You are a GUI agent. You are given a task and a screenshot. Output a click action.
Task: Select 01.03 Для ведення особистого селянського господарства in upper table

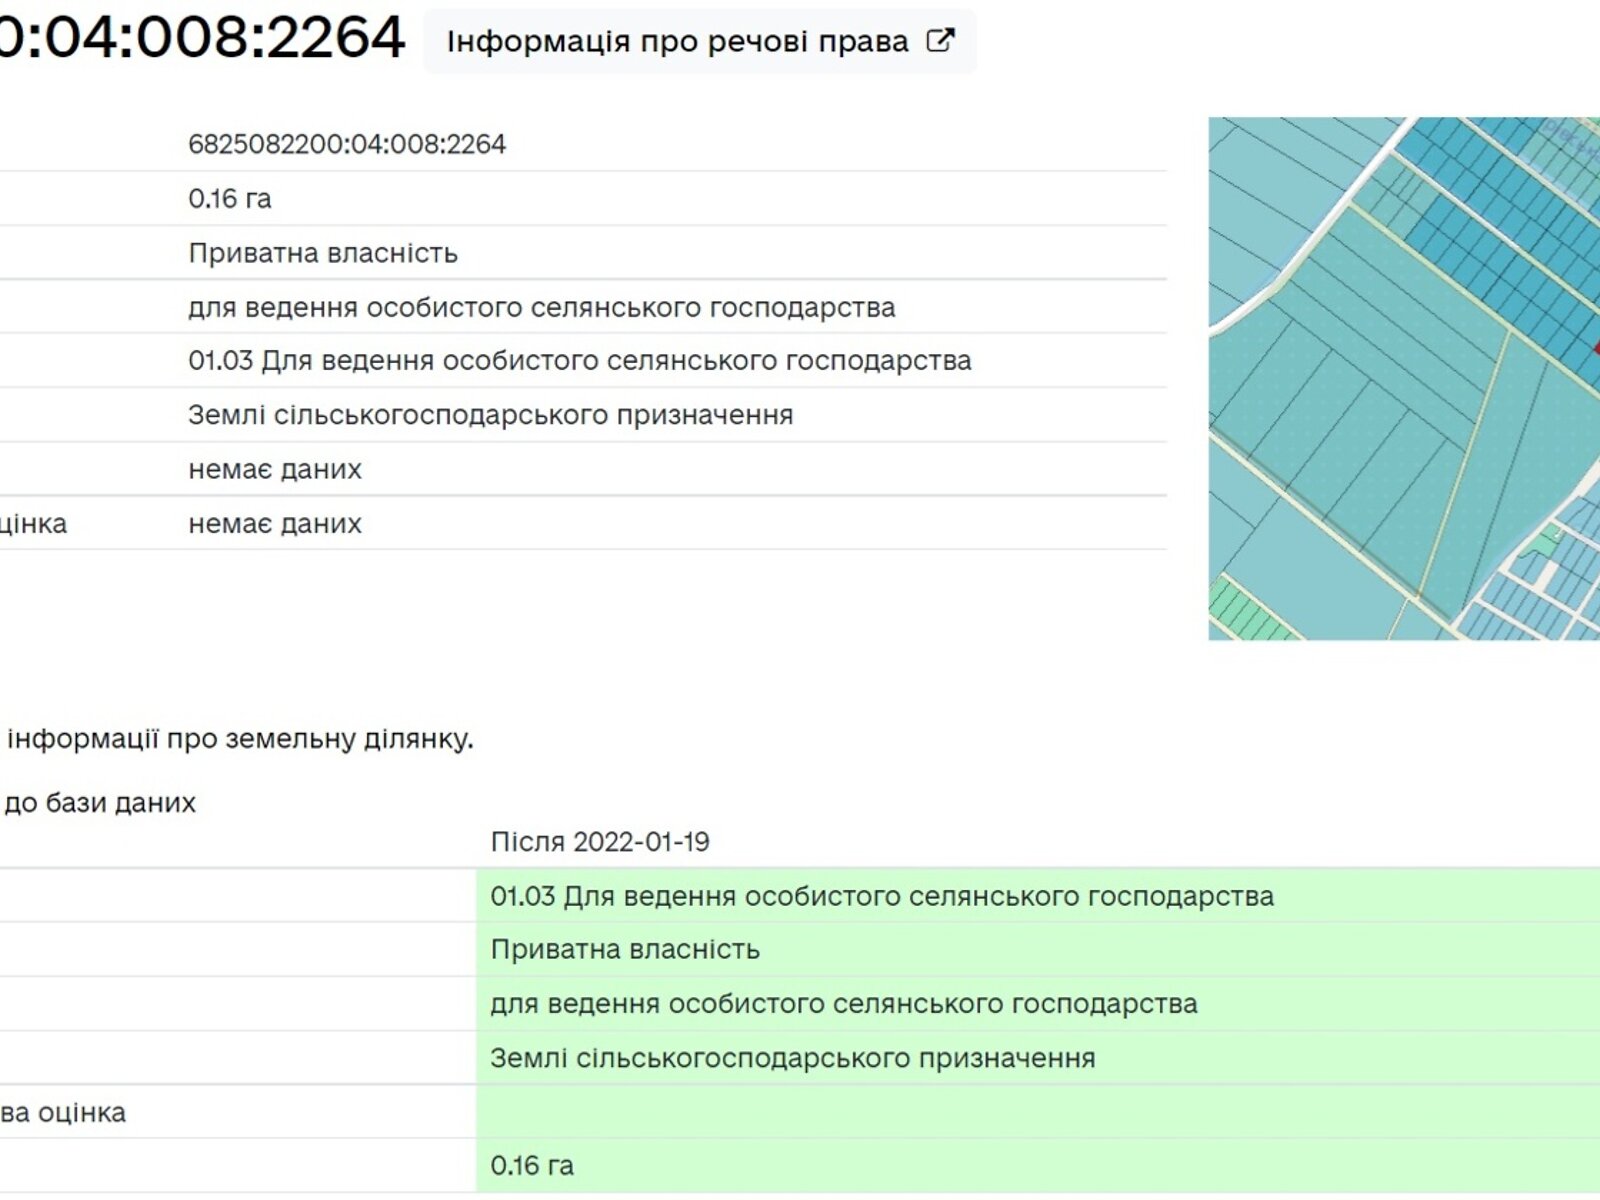point(580,361)
